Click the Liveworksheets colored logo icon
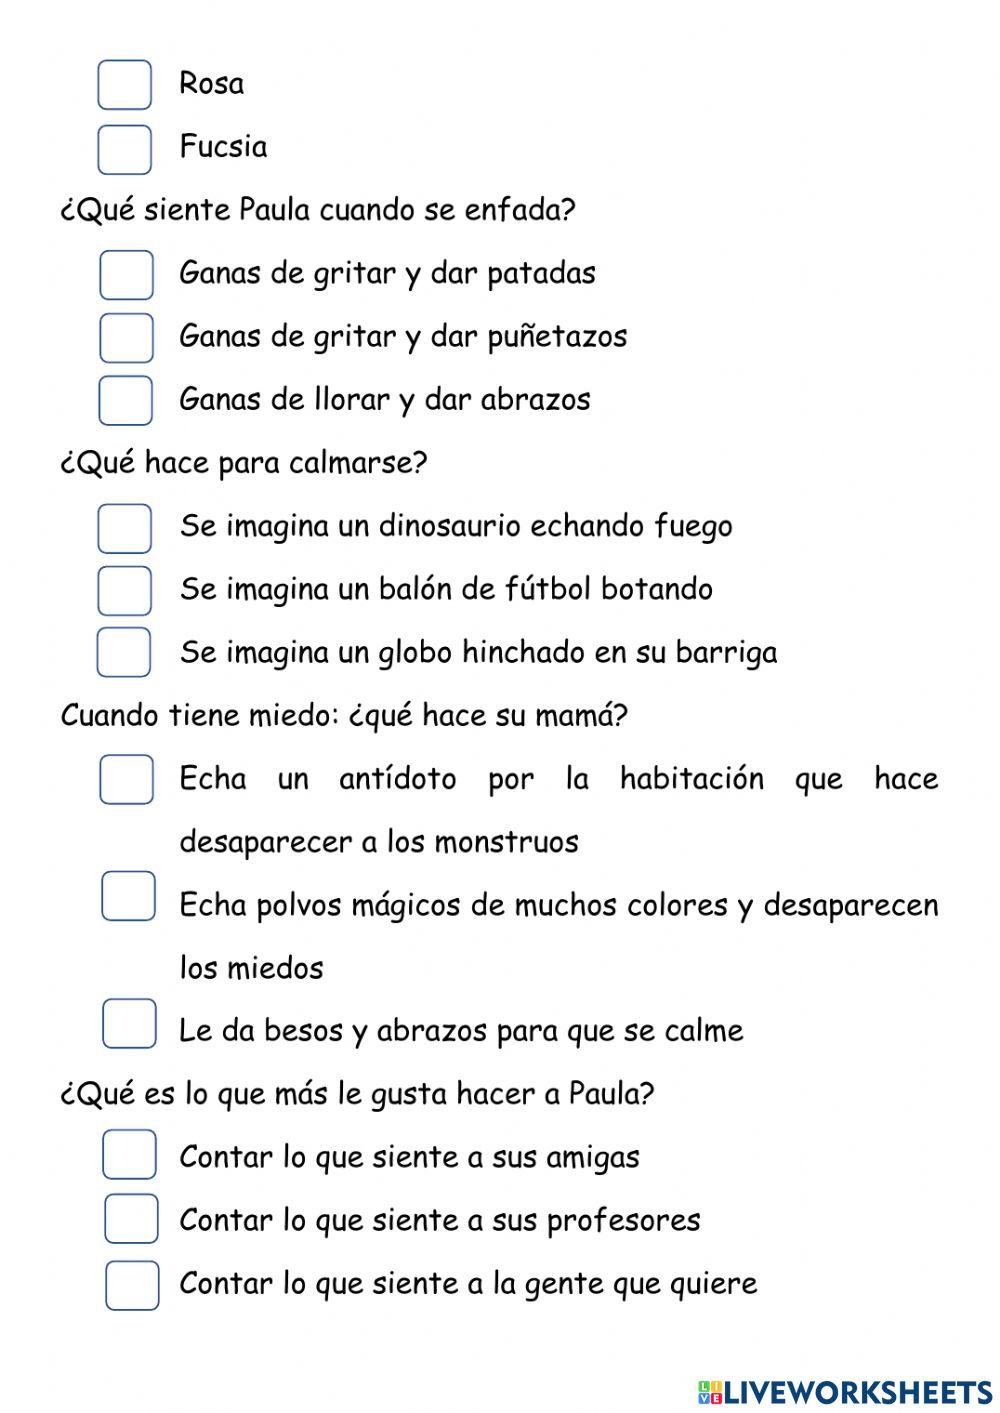The image size is (1000, 1413). pyautogui.click(x=709, y=1391)
